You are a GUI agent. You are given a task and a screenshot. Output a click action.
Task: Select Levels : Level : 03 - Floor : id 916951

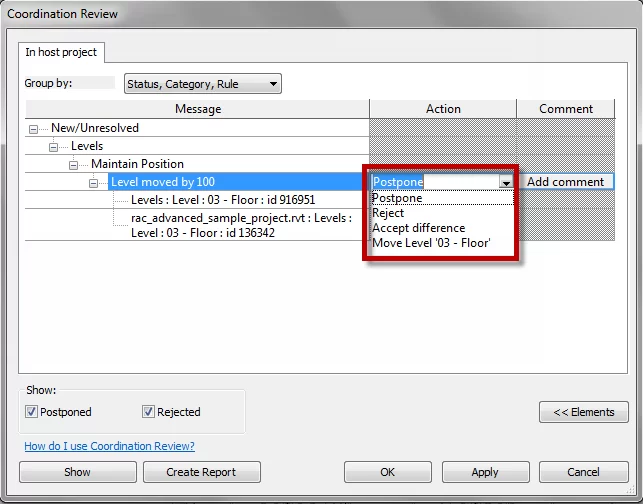(x=222, y=200)
